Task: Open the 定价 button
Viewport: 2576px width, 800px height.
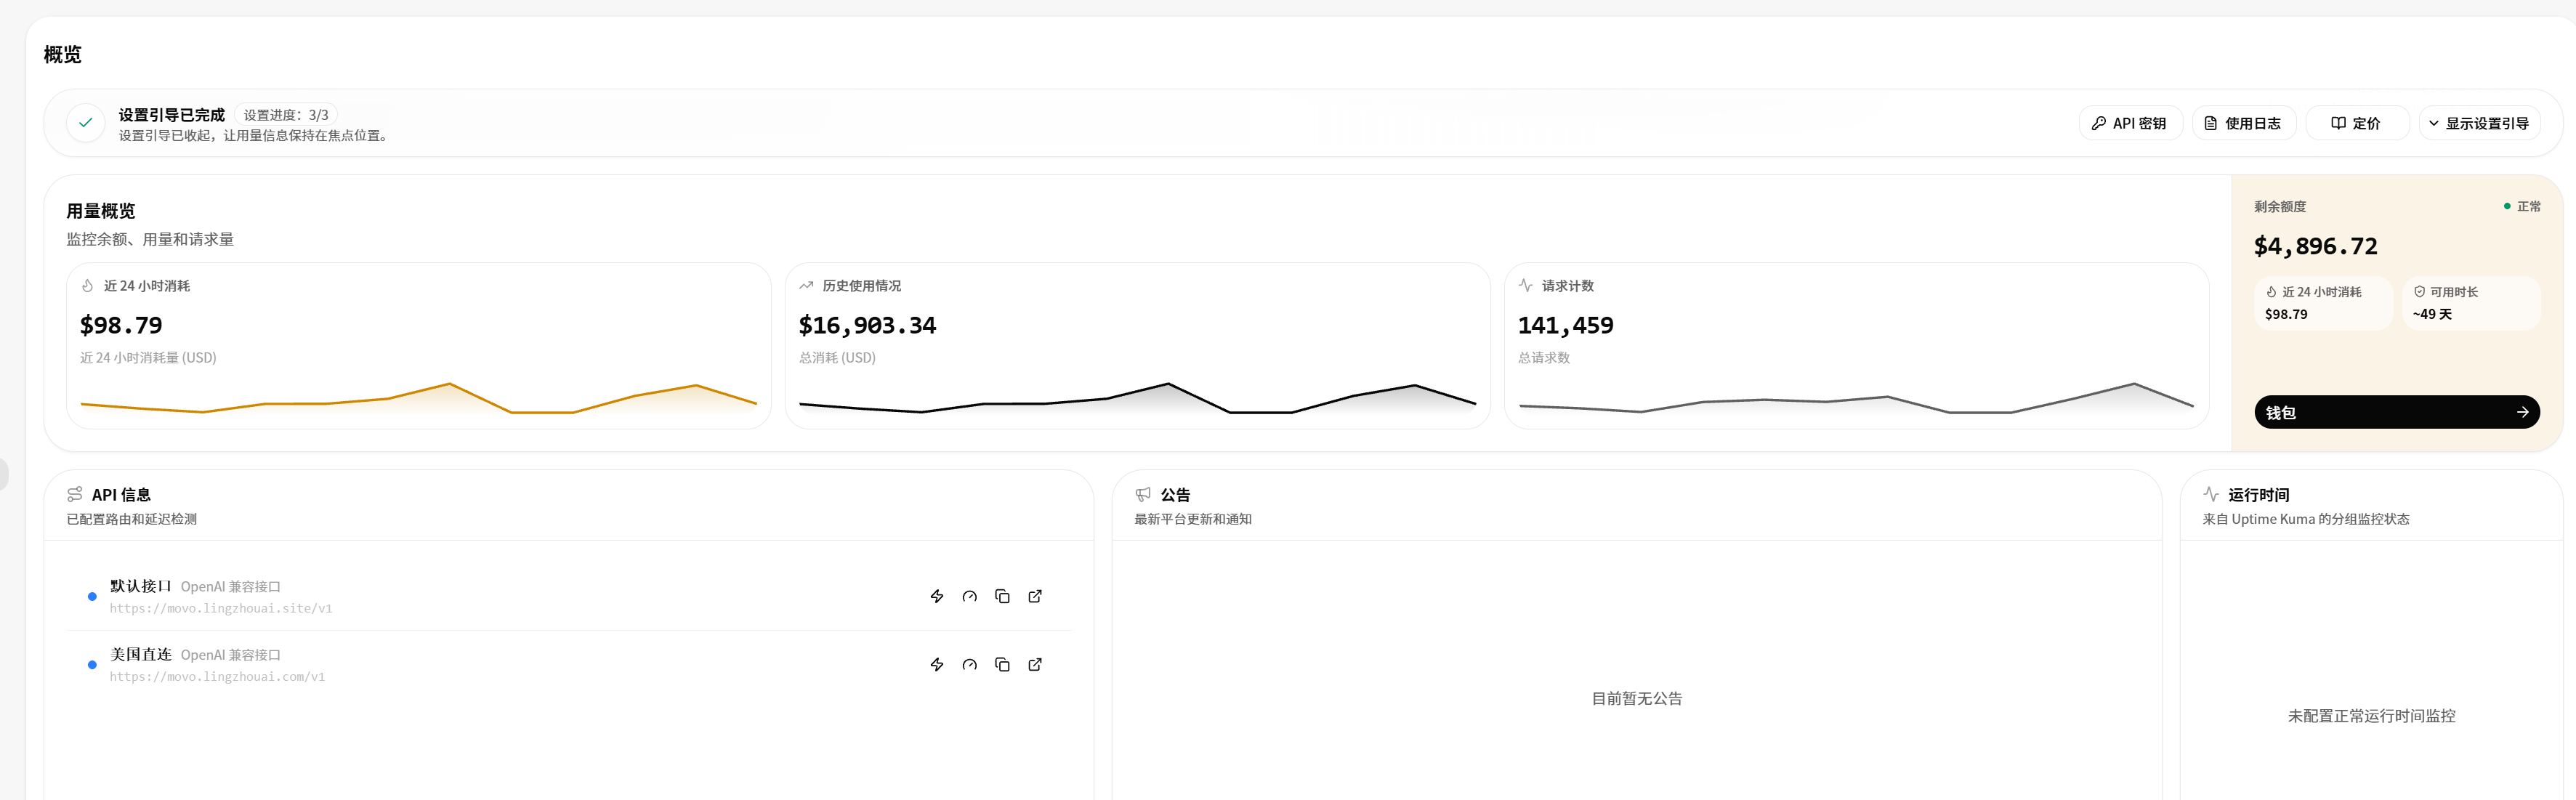Action: (2356, 123)
